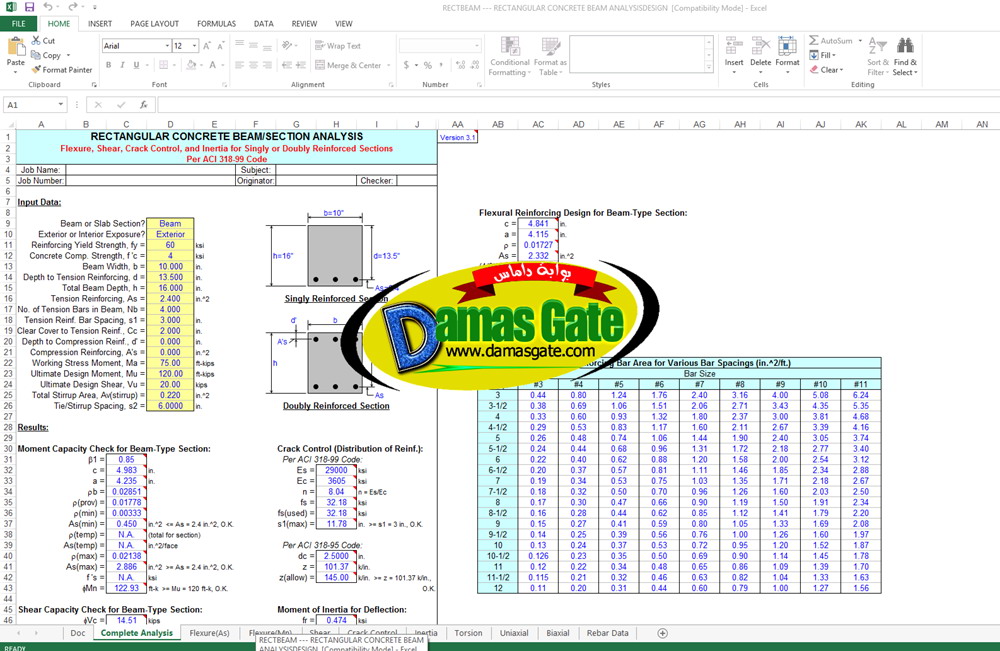1000x651 pixels.
Task: Click into the formula bar
Action: click(x=577, y=105)
